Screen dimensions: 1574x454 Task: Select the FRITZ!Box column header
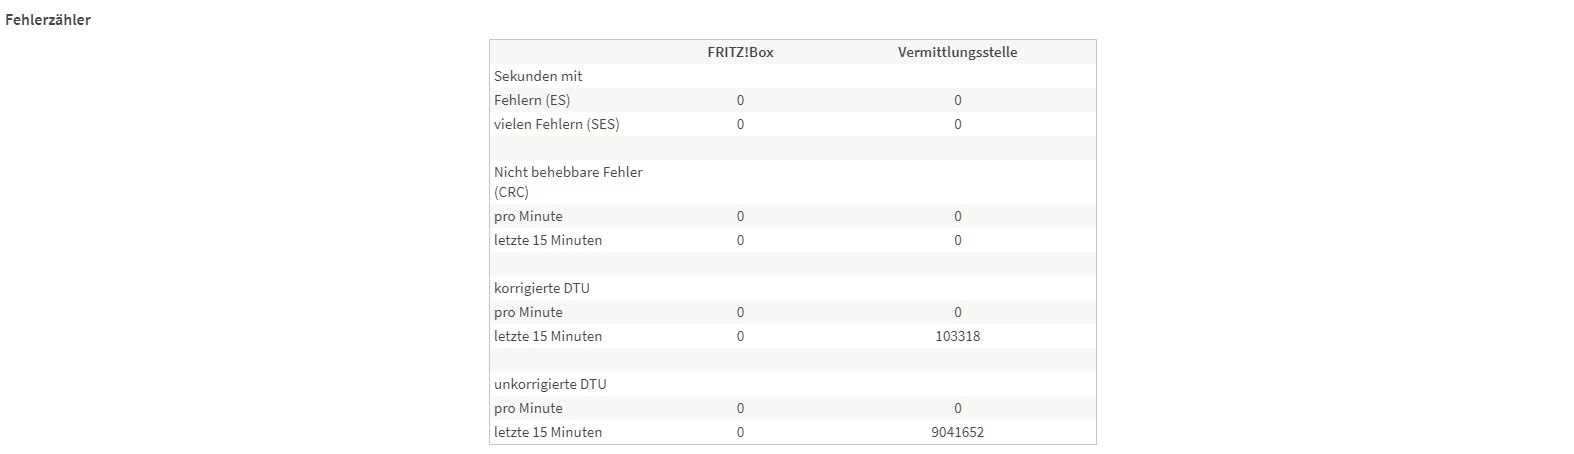tap(740, 52)
